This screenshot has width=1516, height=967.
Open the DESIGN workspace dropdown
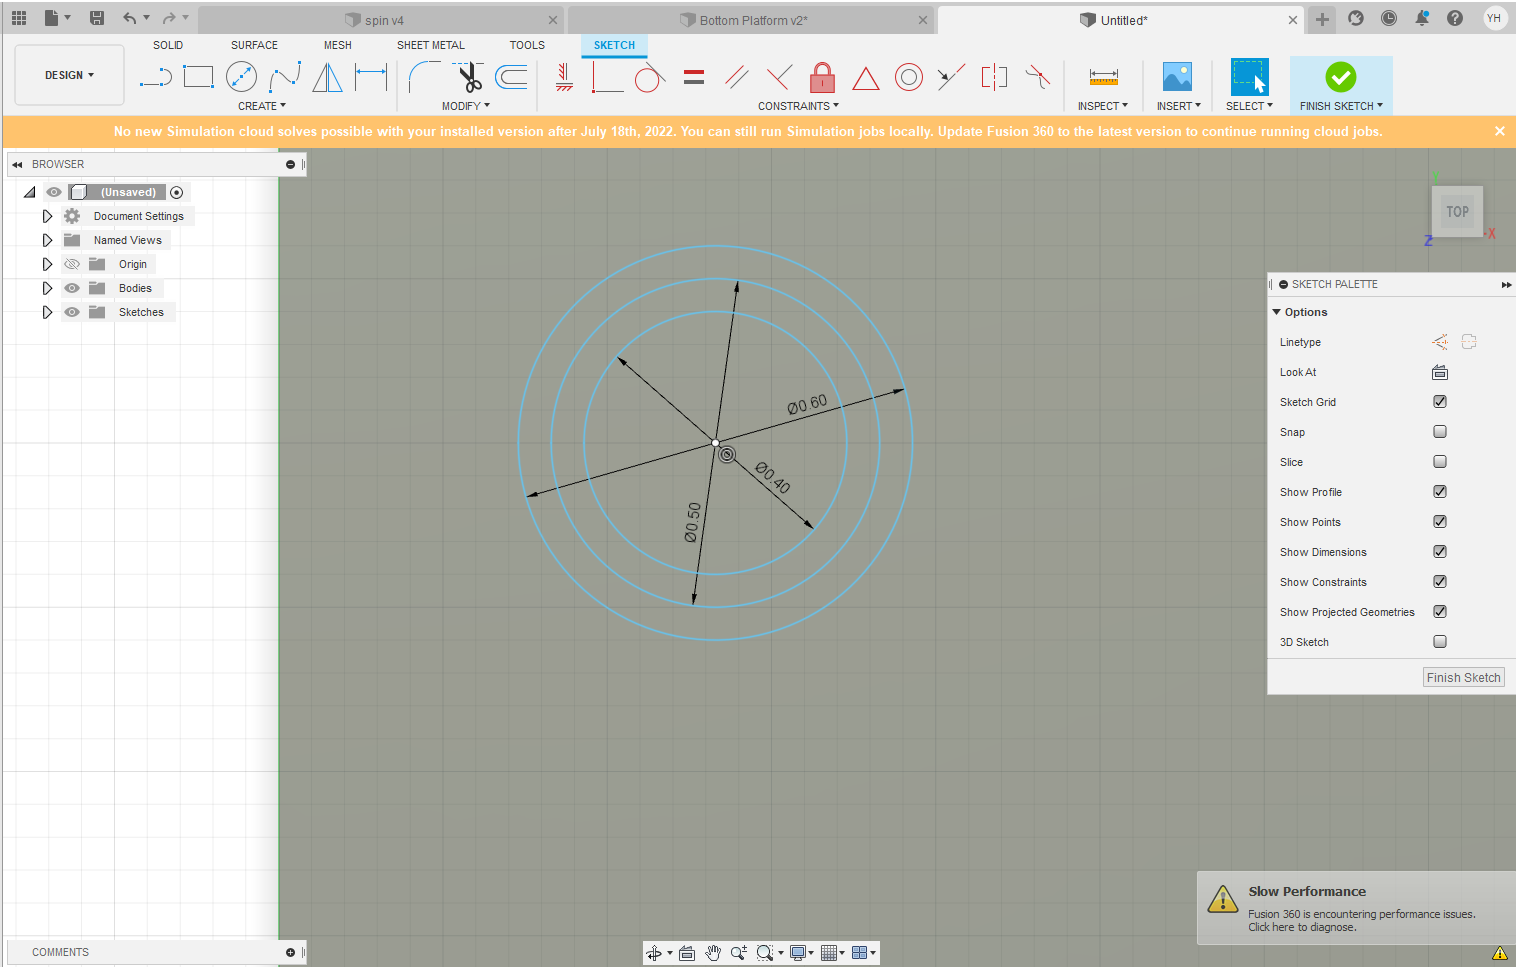(69, 75)
